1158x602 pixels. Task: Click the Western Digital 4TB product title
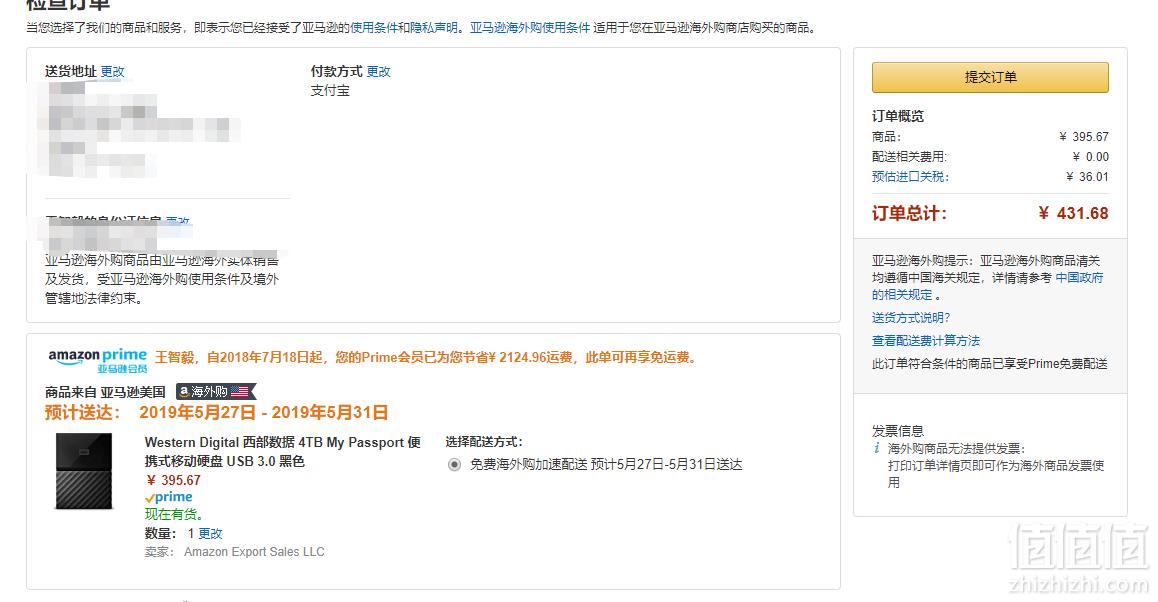click(x=282, y=451)
